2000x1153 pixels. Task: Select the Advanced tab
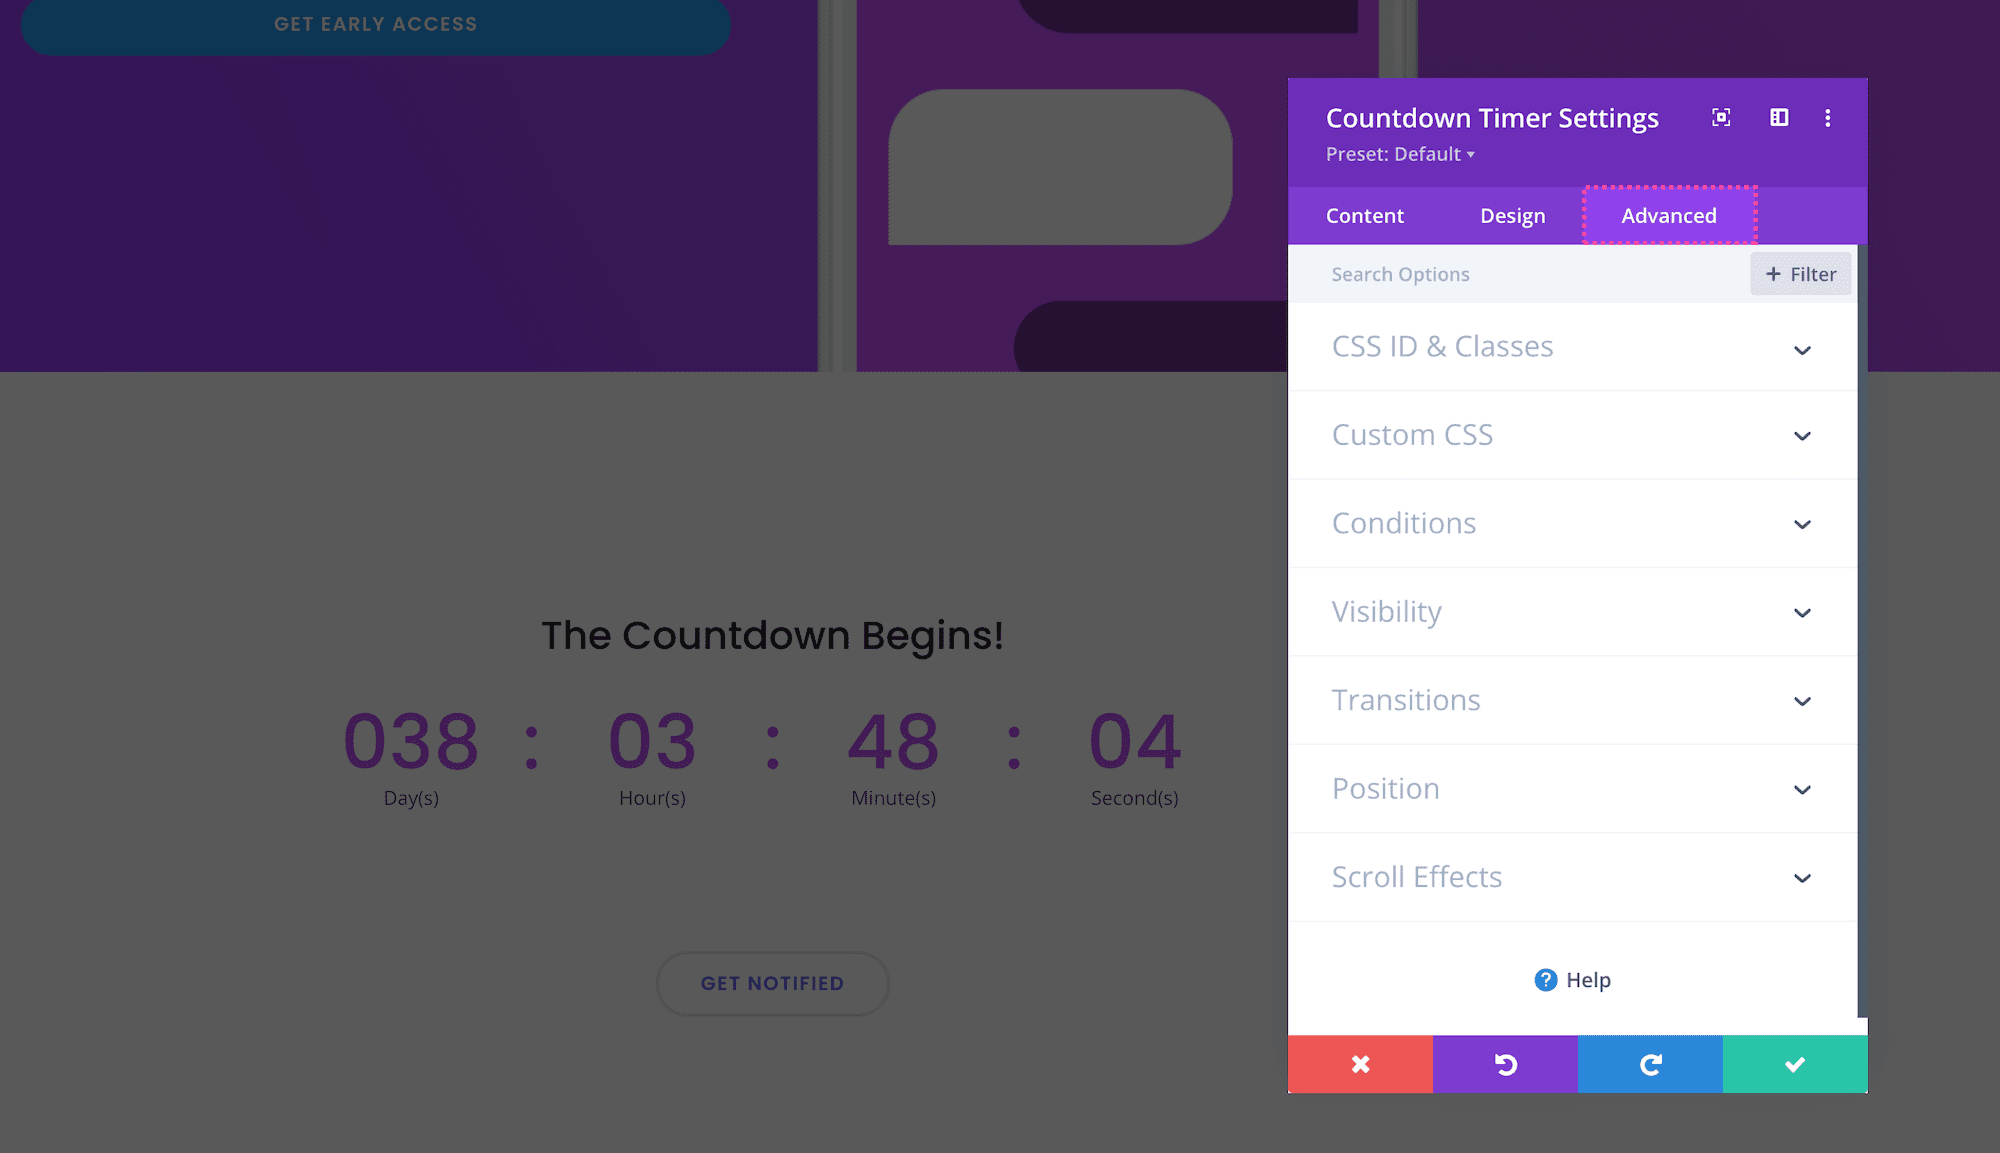(1669, 214)
